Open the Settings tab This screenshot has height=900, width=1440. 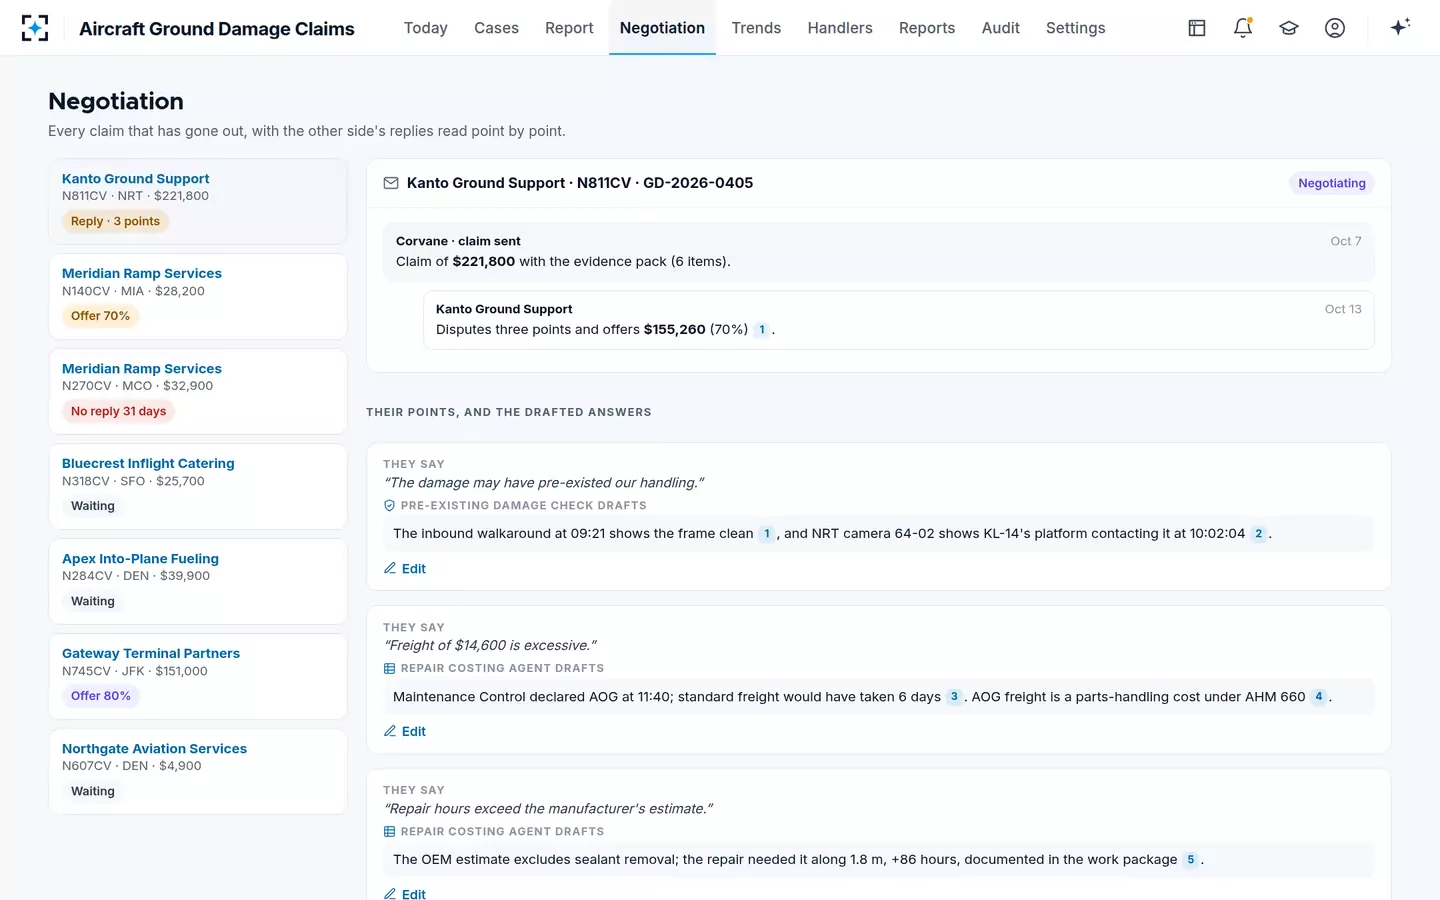[1076, 28]
